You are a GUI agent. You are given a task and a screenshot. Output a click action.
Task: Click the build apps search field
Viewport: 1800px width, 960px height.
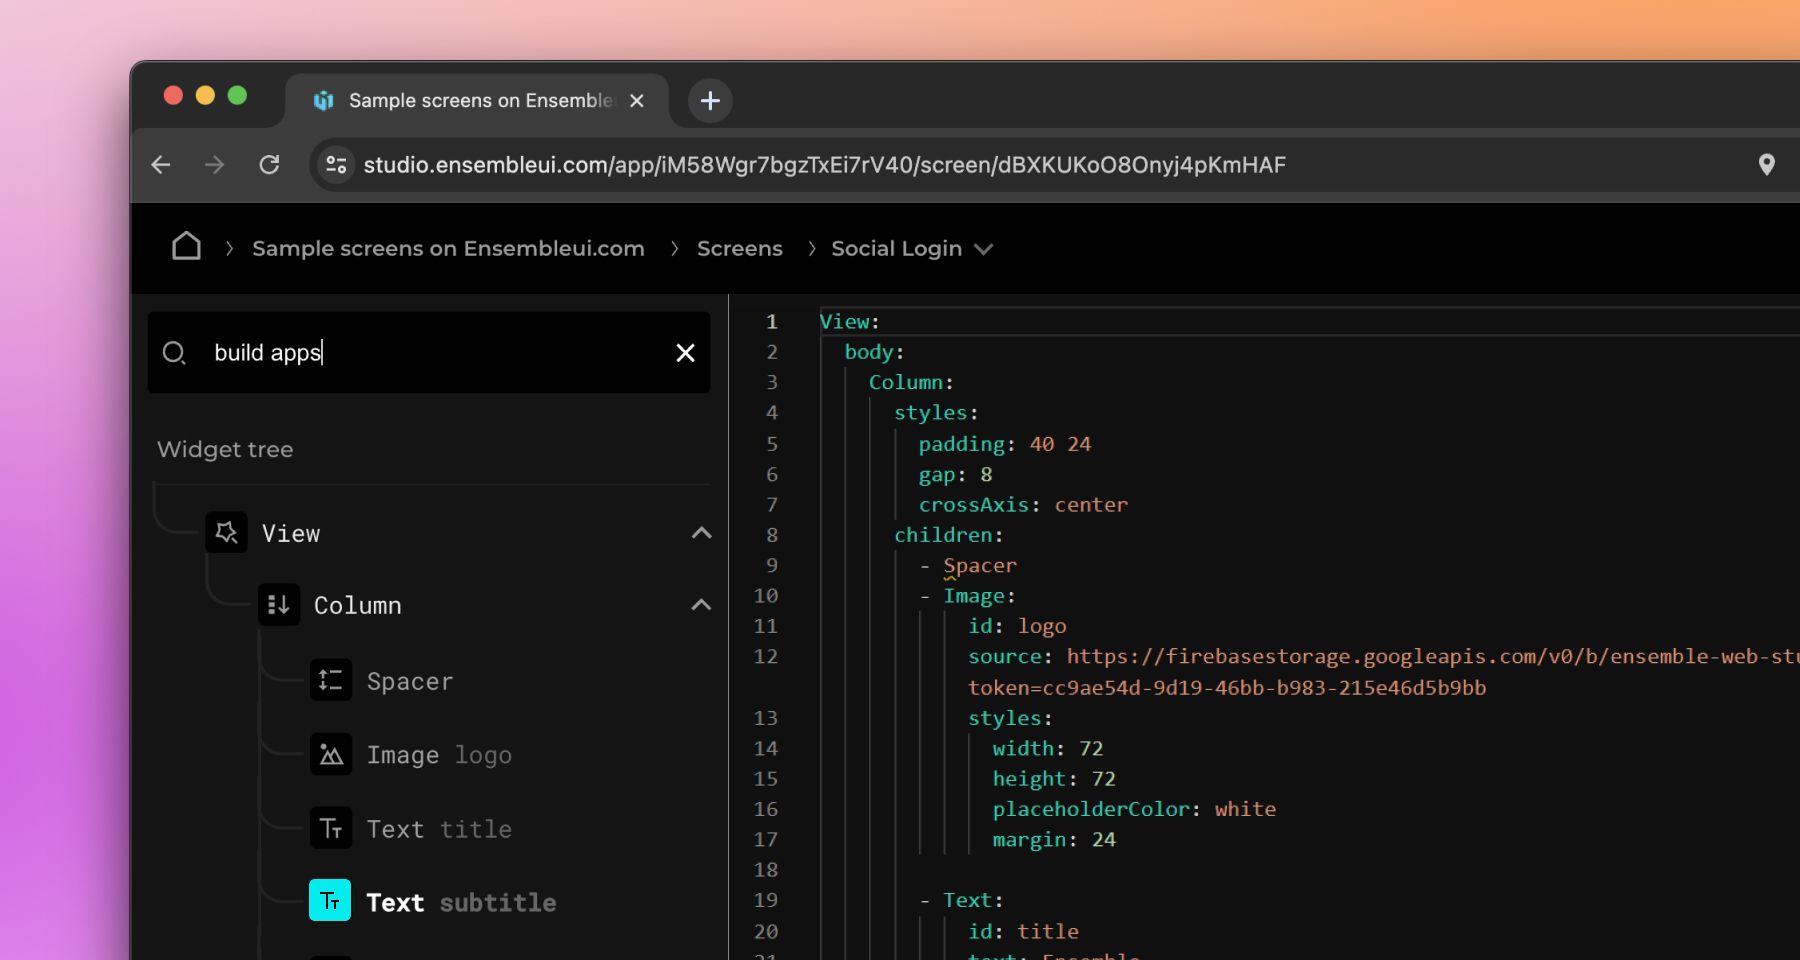pos(429,352)
